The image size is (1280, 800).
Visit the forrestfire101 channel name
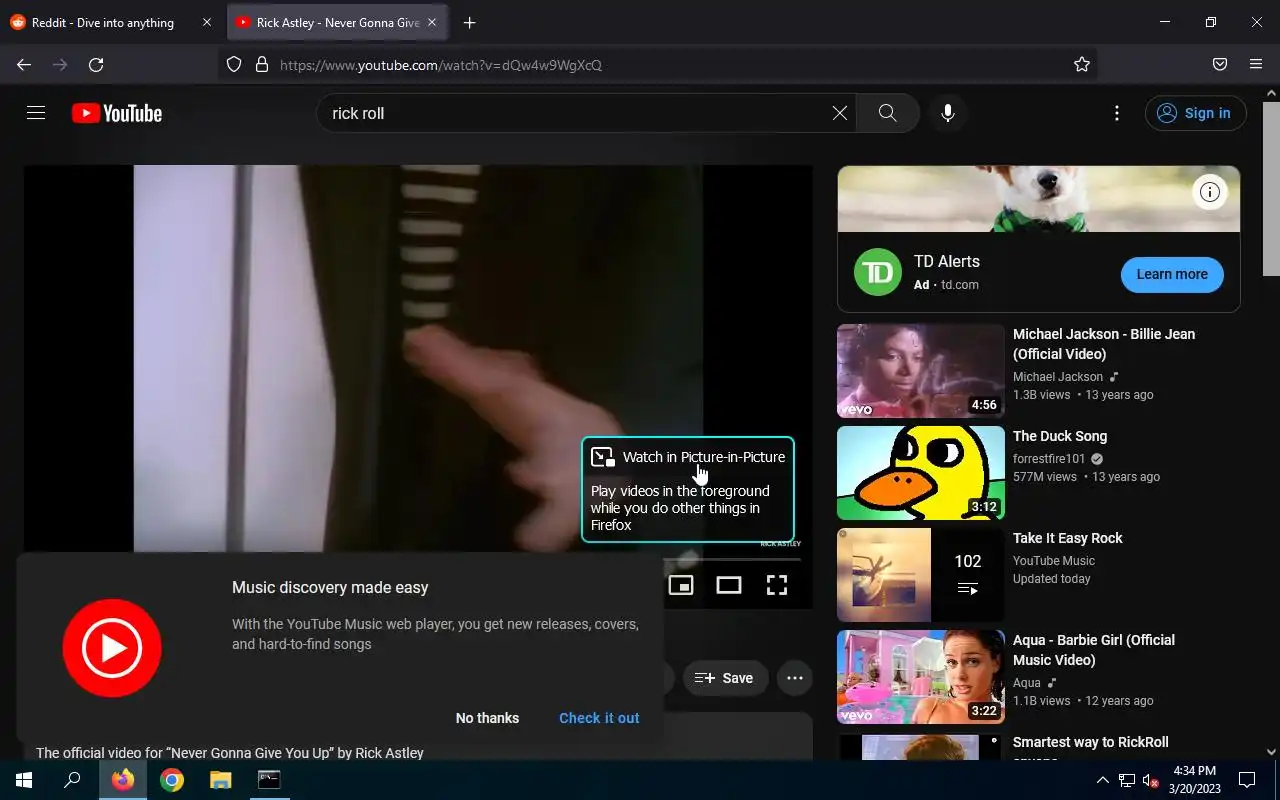1049,459
